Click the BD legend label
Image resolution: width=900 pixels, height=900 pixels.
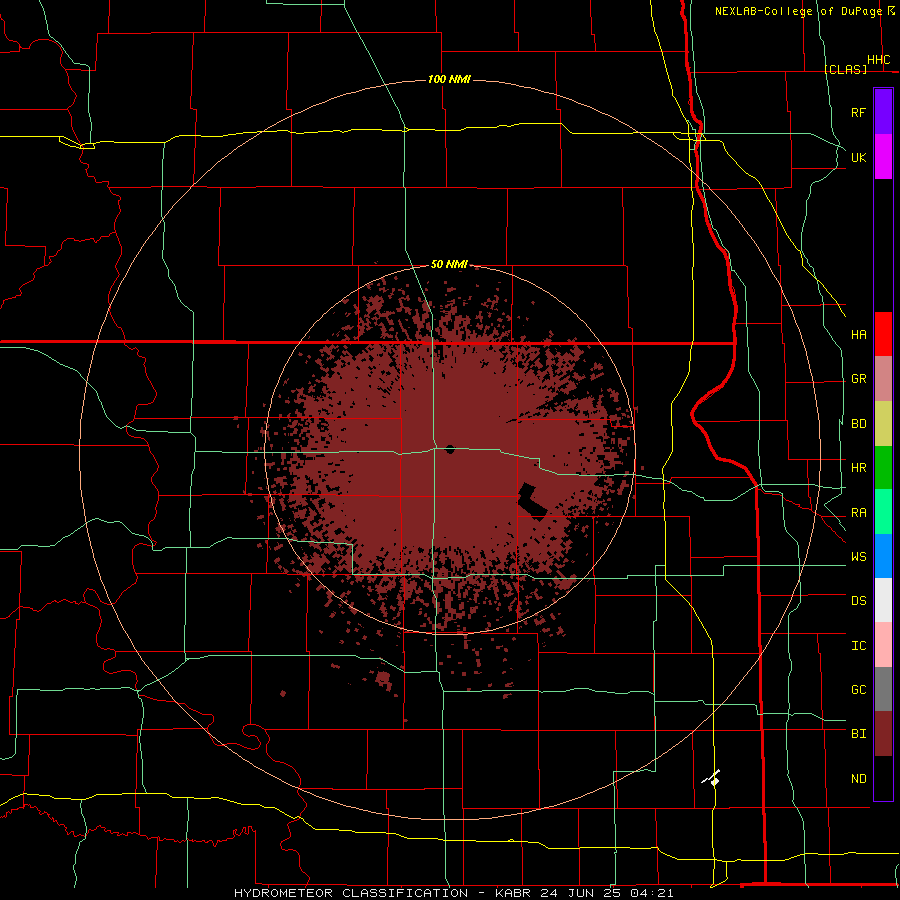point(858,424)
